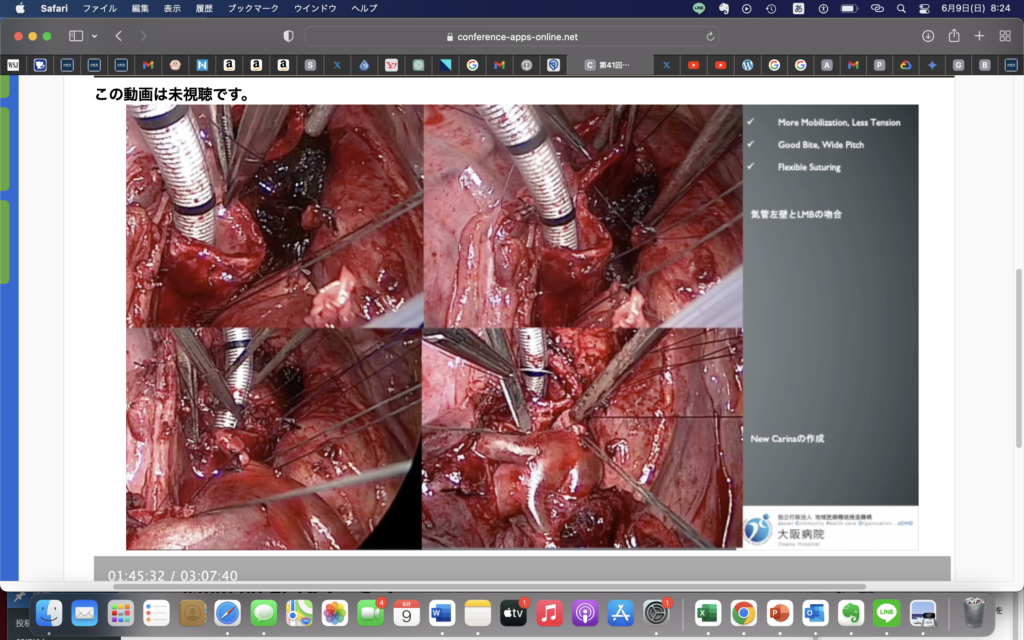The image size is (1024, 640).
Task: Reload the page with the refresh icon
Action: pyautogui.click(x=711, y=36)
